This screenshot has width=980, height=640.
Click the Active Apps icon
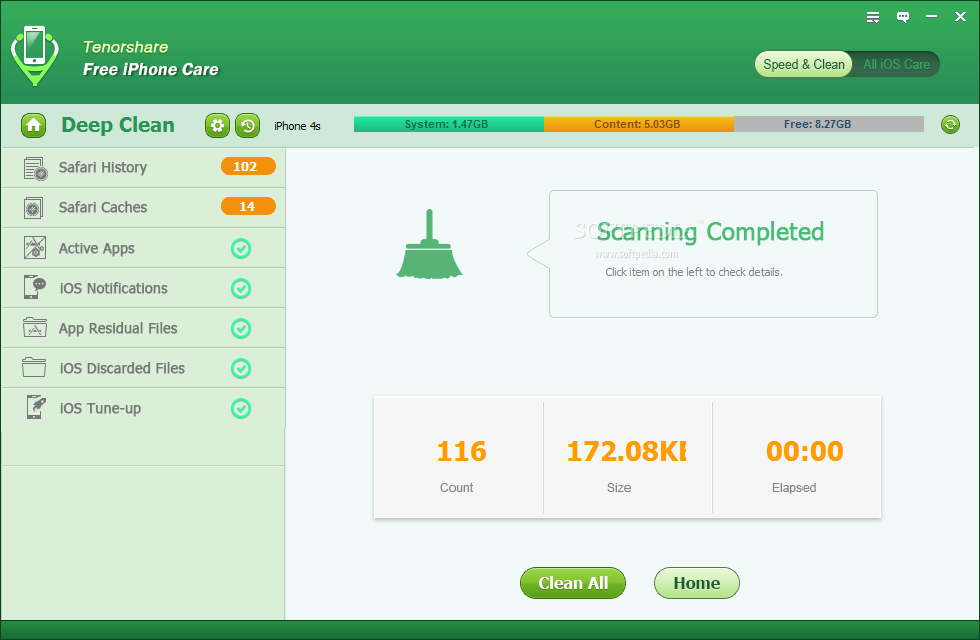tap(34, 248)
